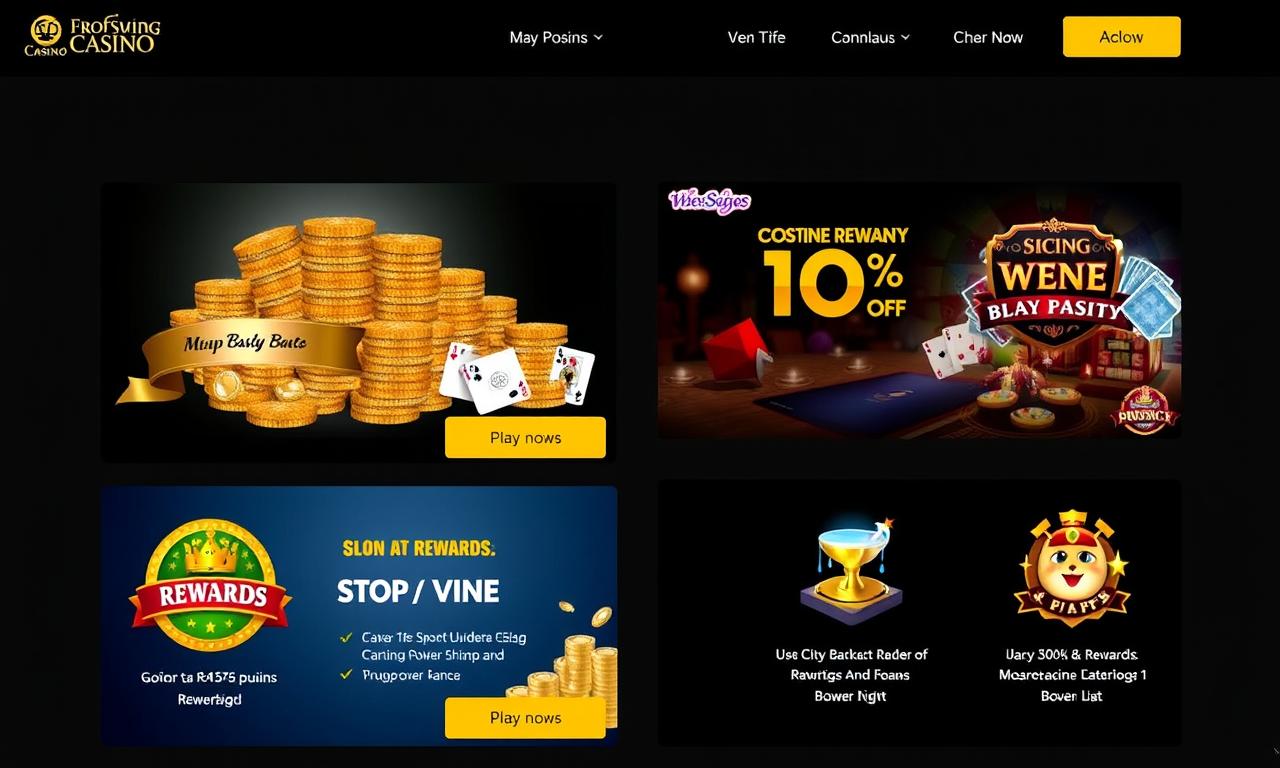Expand the May Posins dropdown menu
This screenshot has height=768, width=1280.
pyautogui.click(x=556, y=37)
